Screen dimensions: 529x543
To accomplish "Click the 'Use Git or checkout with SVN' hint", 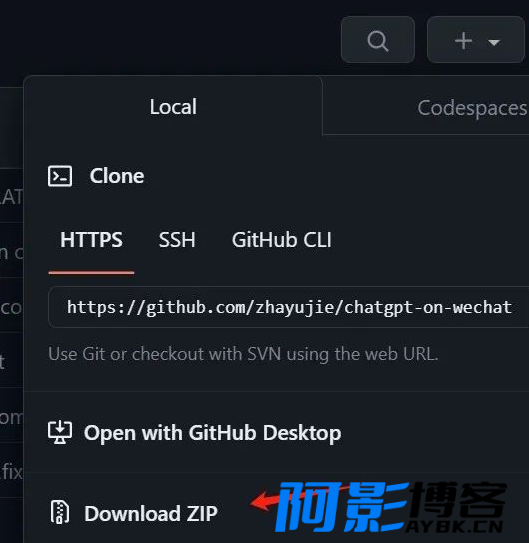I will click(243, 354).
